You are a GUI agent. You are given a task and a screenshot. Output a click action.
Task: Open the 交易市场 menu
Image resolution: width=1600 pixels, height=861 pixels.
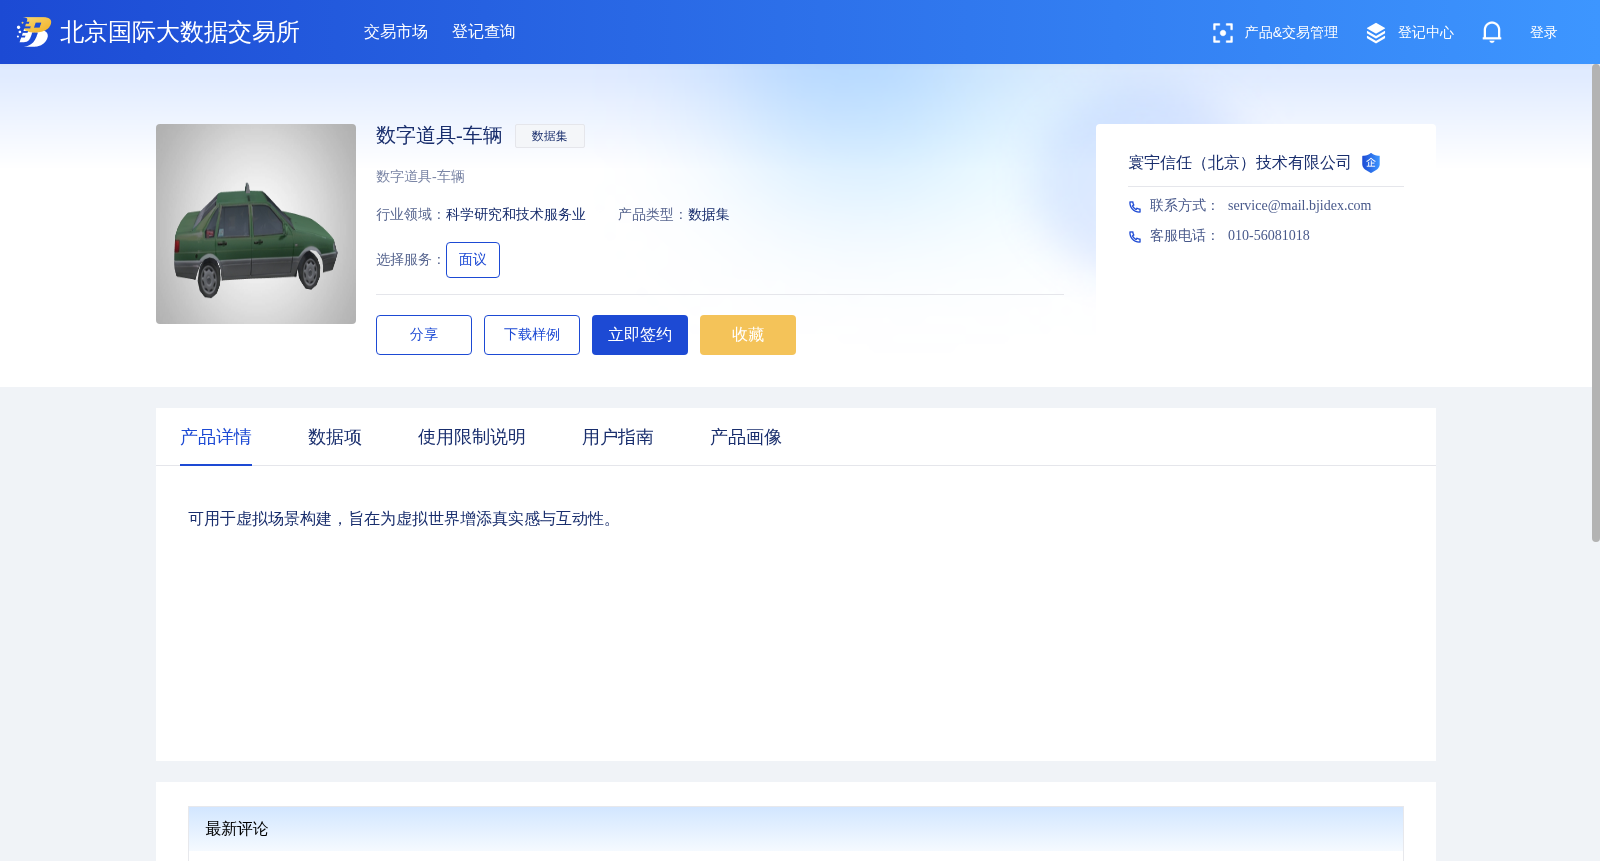pos(396,32)
